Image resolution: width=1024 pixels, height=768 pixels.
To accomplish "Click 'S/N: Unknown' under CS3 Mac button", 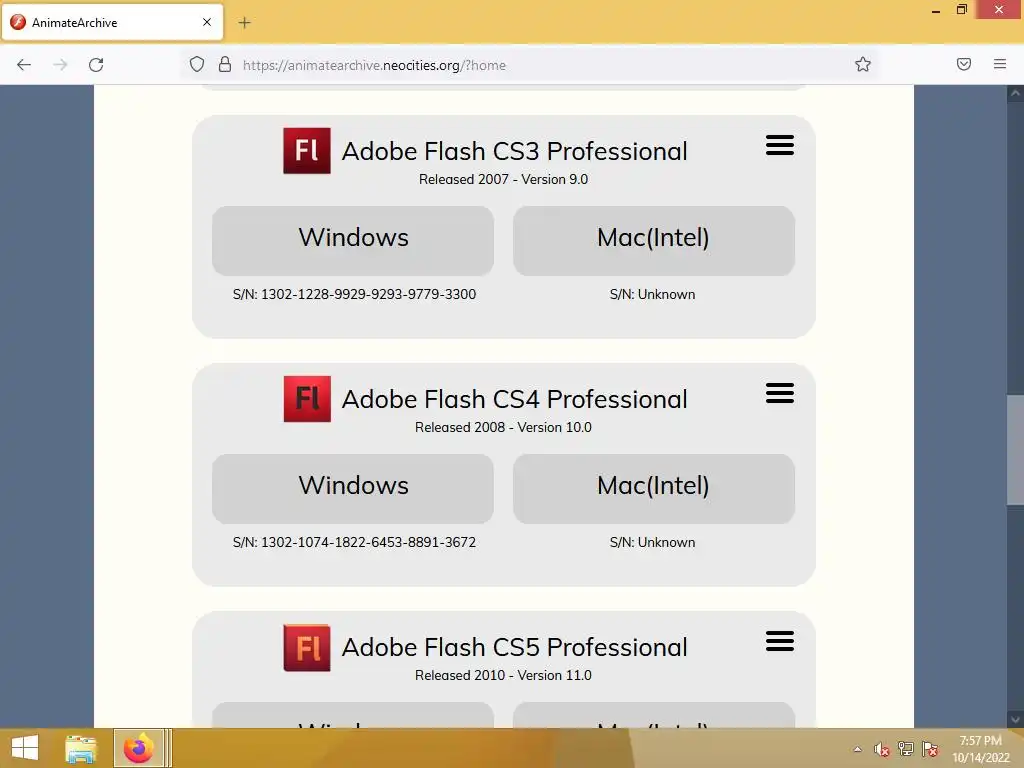I will tap(652, 295).
